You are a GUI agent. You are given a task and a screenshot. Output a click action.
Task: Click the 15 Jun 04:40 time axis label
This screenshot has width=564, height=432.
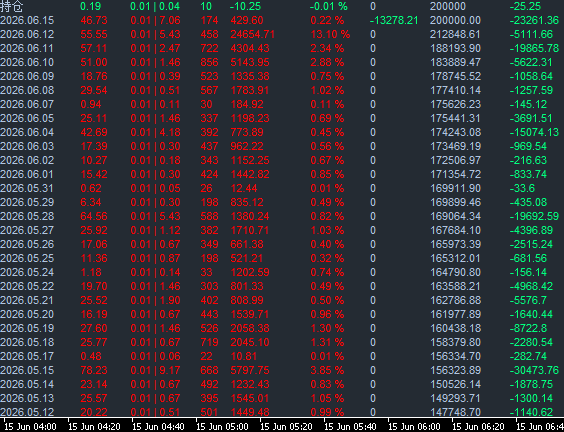(158, 427)
